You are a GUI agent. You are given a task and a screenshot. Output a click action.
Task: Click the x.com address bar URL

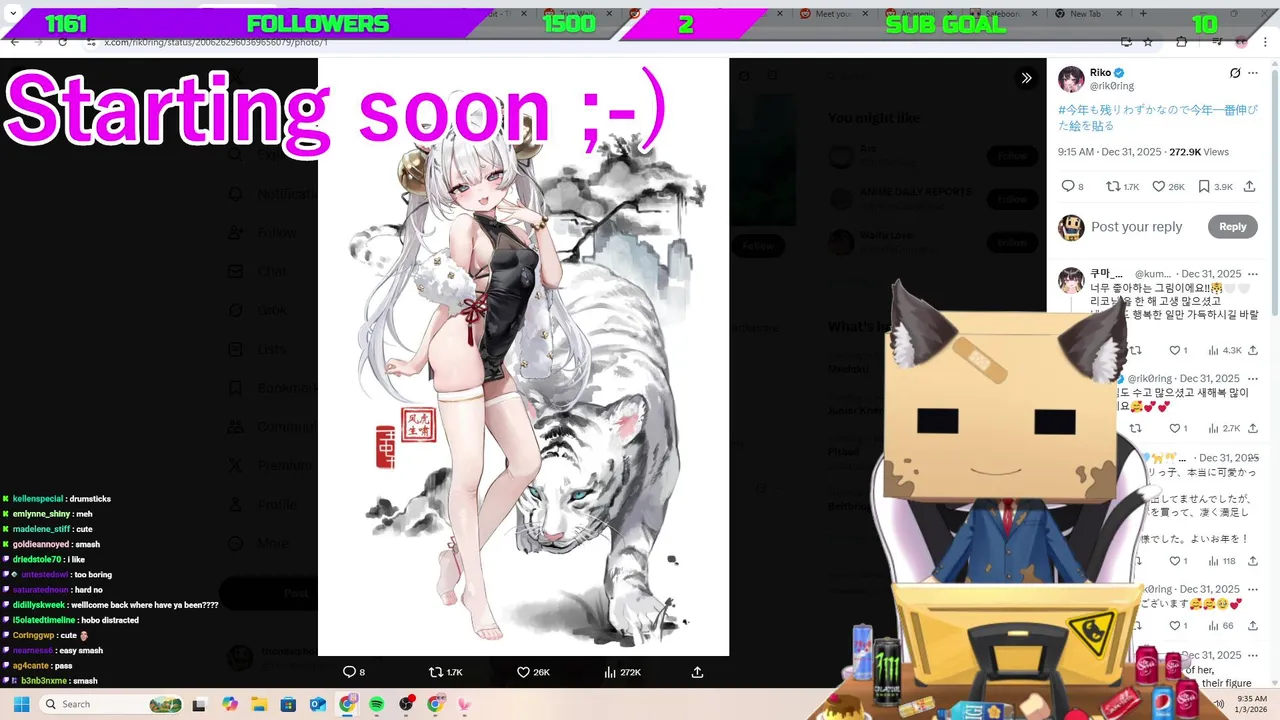[215, 42]
